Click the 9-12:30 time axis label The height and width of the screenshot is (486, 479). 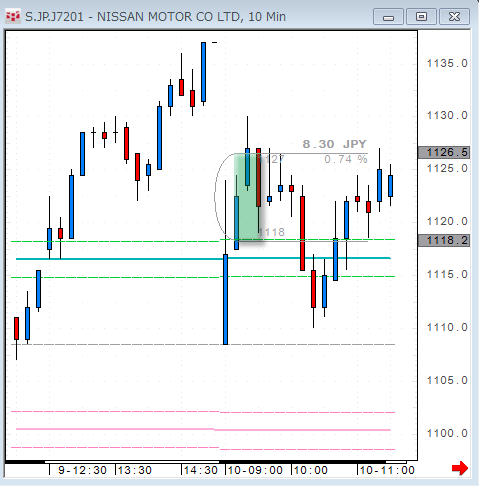tap(82, 470)
